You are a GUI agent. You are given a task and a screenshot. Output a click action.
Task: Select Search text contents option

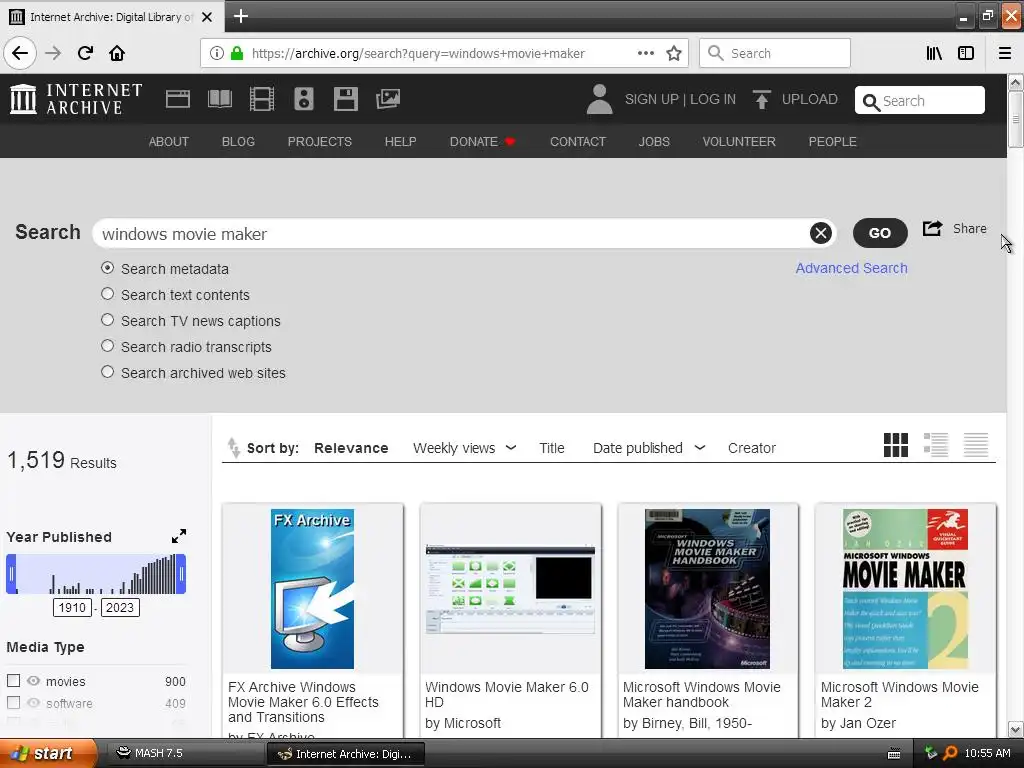(x=108, y=294)
